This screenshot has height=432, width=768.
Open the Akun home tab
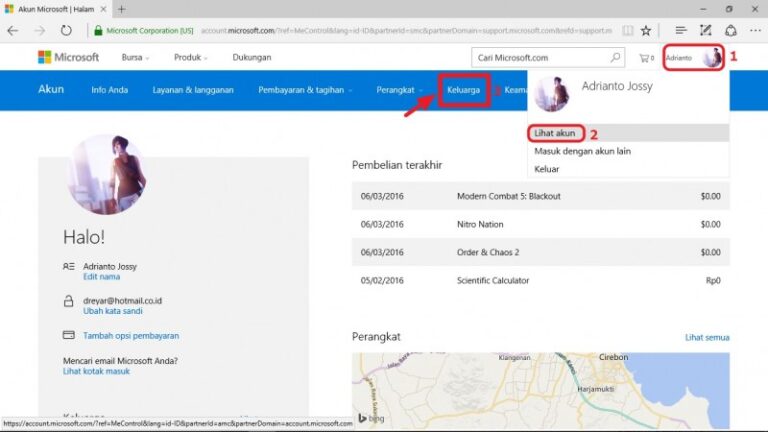51,89
